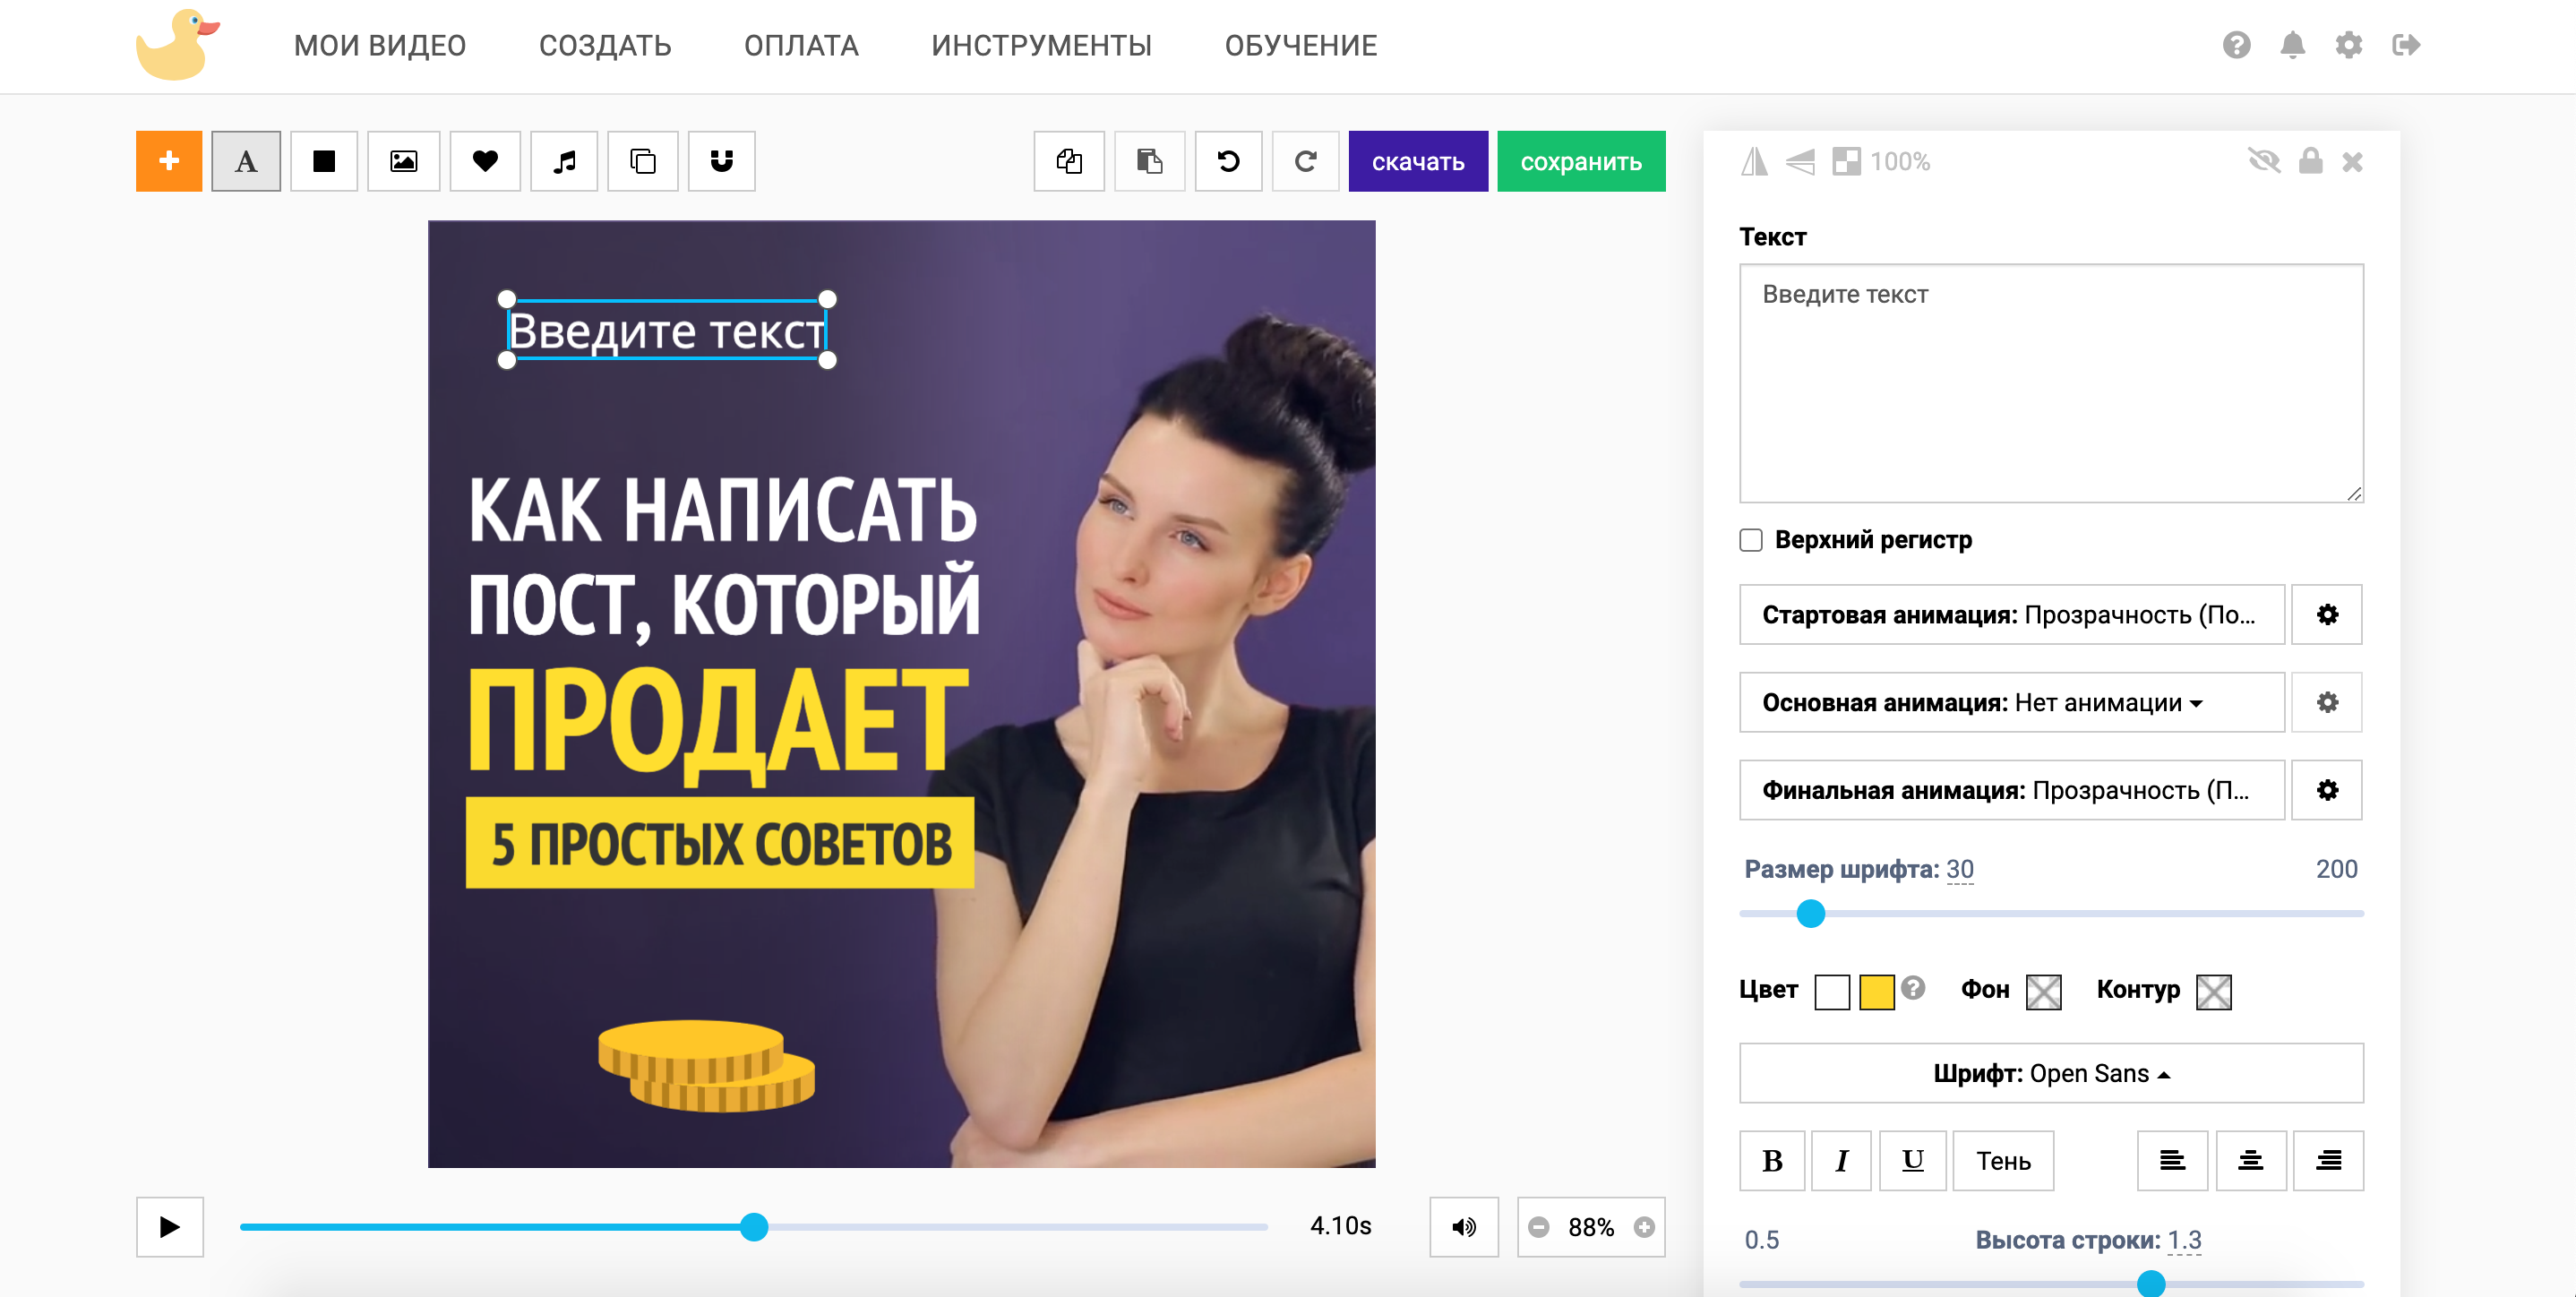
Task: Zoom in with plus button
Action: pyautogui.click(x=1644, y=1227)
